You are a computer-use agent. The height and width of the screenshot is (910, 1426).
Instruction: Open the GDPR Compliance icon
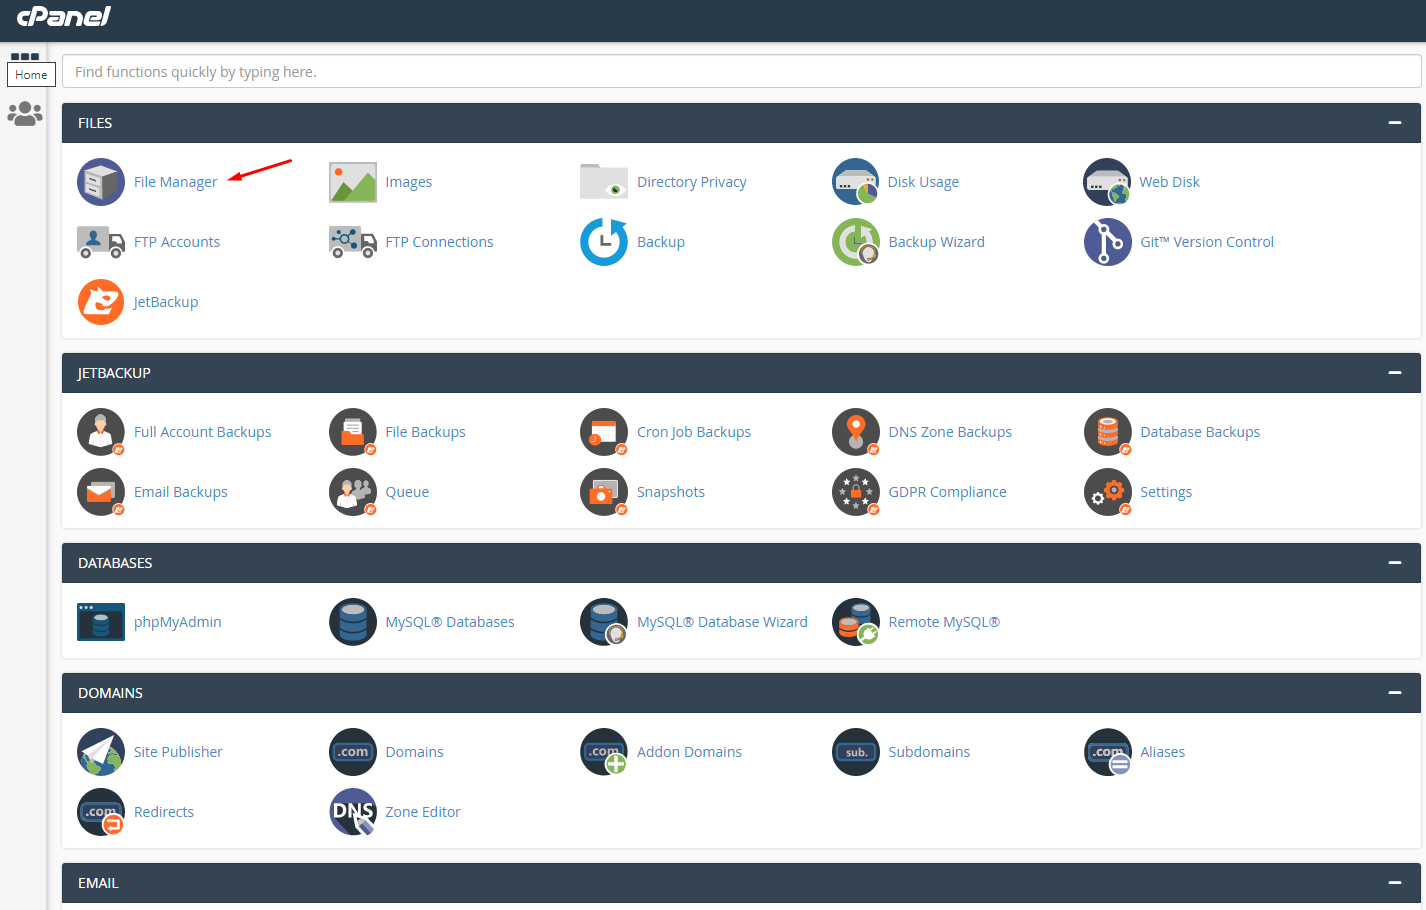(x=855, y=492)
